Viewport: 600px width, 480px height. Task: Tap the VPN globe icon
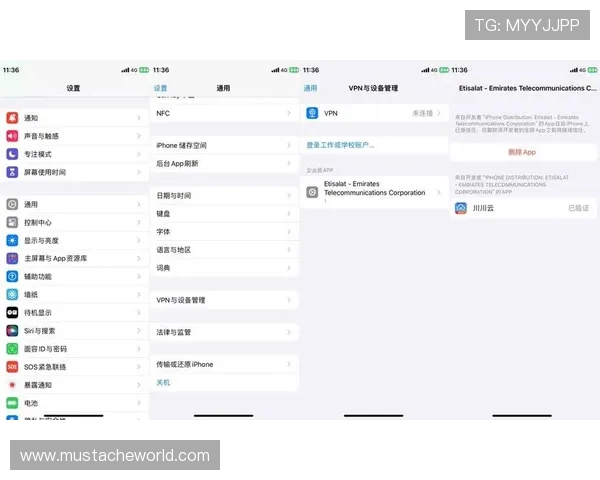(312, 113)
